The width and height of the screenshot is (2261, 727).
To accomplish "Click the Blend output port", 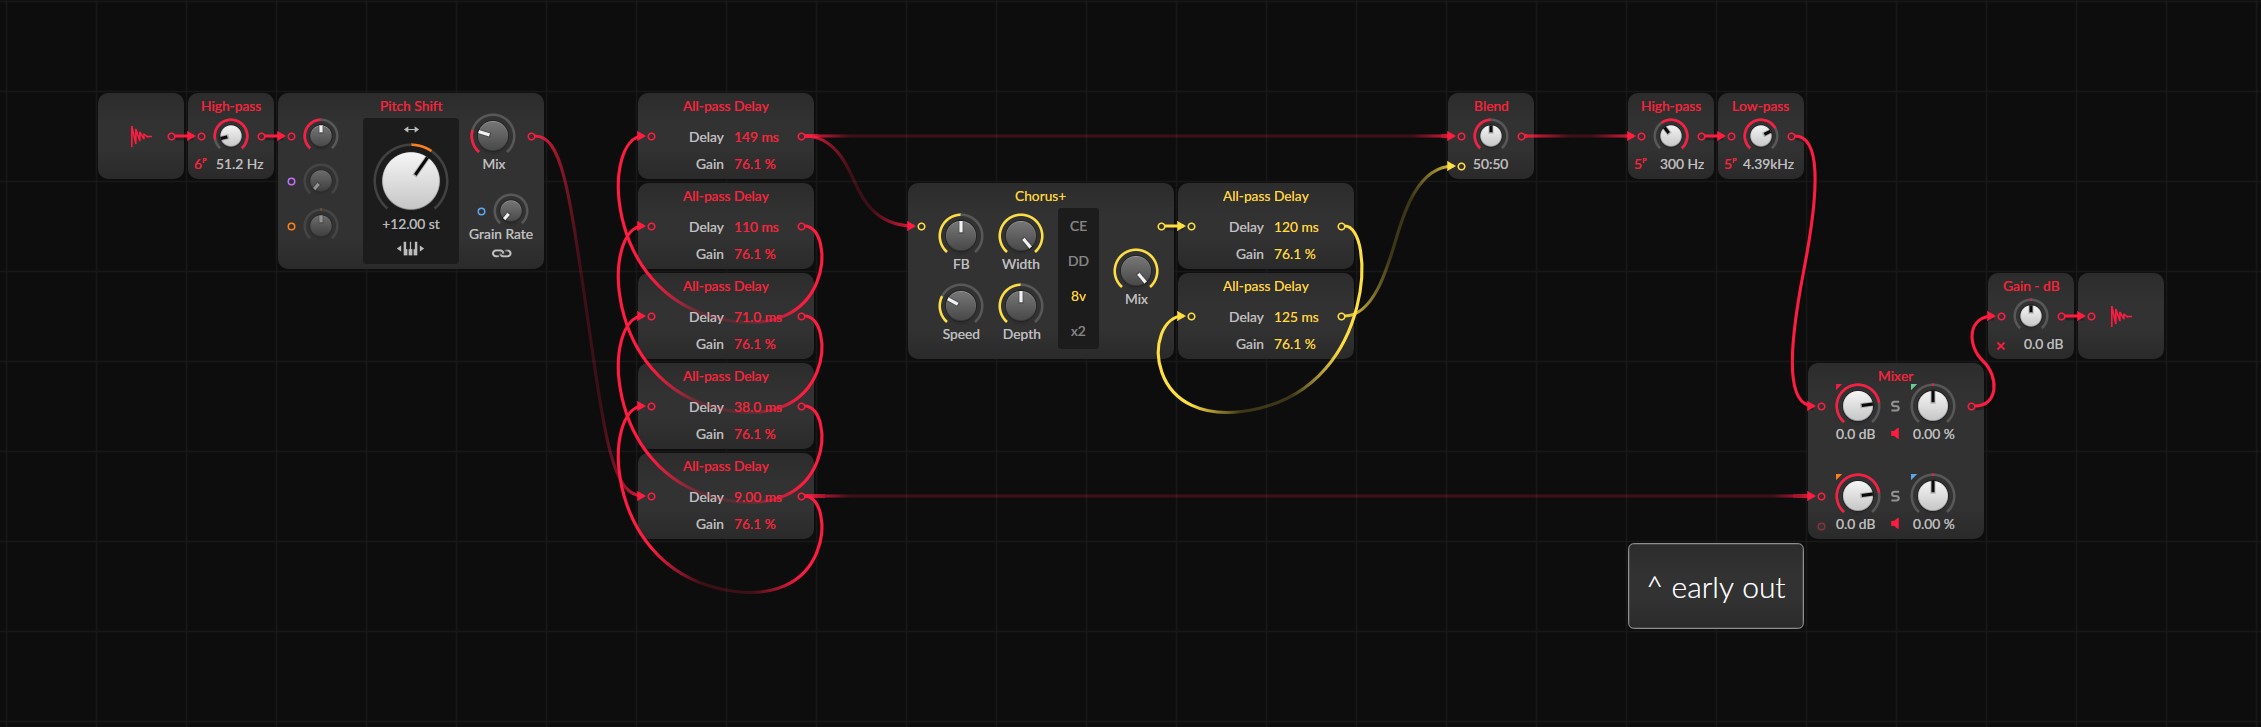I will point(1521,136).
